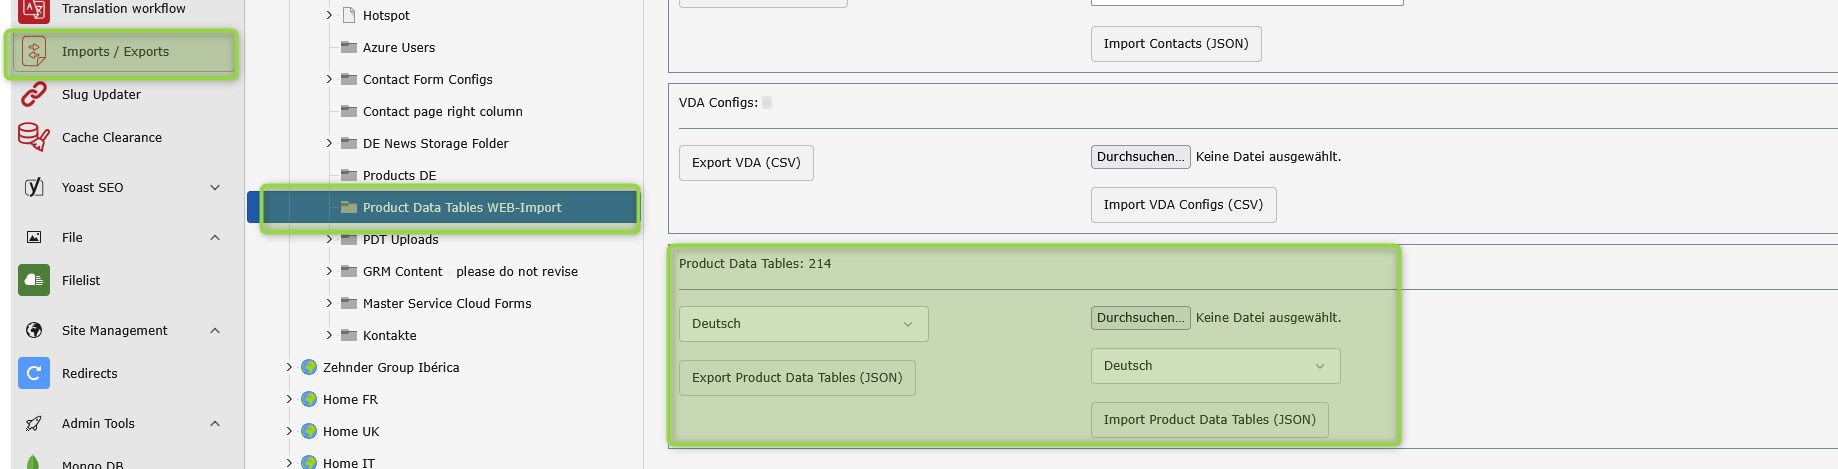Collapse the File module group chevron

coord(215,238)
